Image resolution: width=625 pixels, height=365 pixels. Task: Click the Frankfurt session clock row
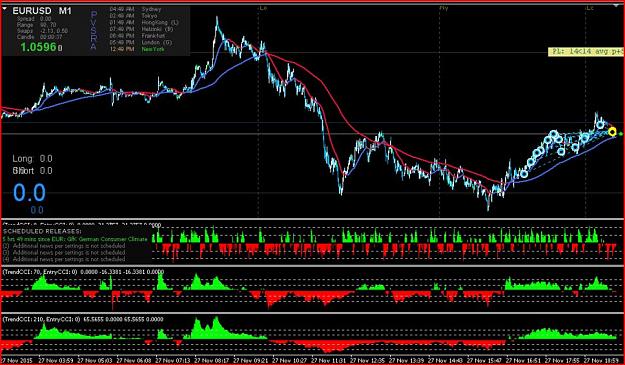click(x=137, y=36)
